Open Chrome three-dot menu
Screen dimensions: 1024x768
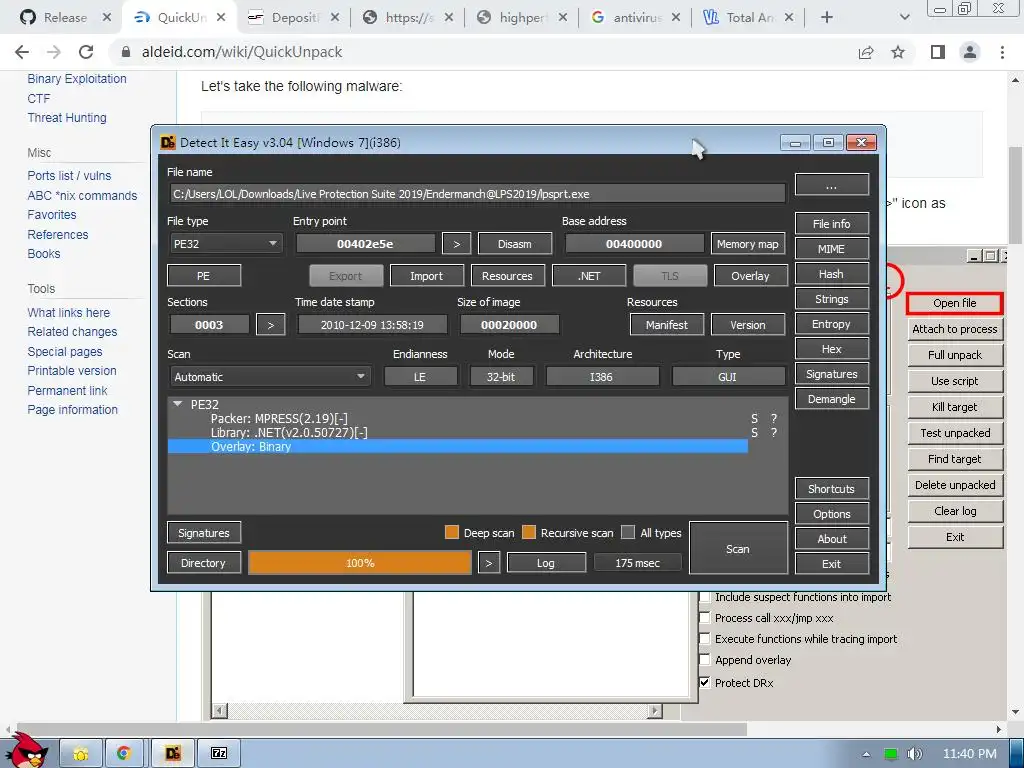point(1002,52)
